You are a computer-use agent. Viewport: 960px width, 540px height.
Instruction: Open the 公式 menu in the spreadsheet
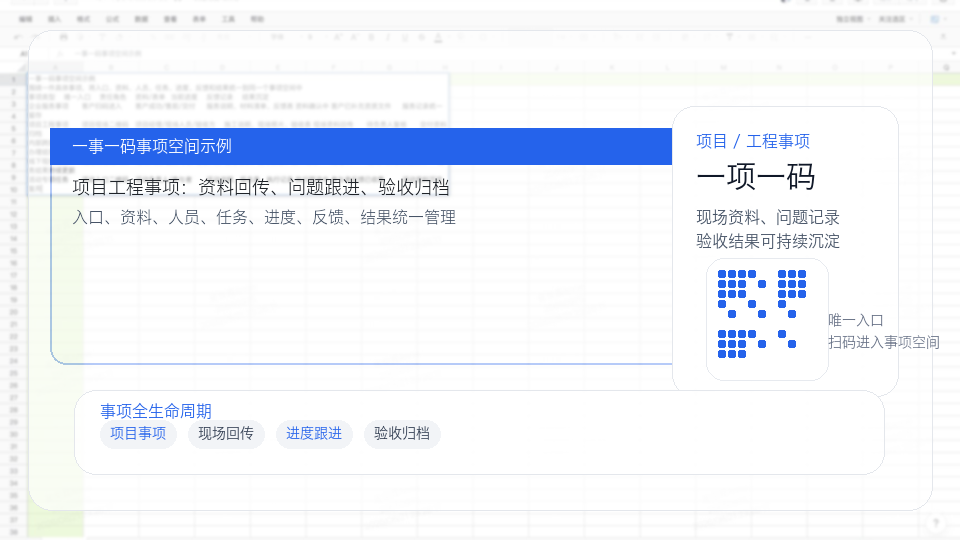(113, 20)
